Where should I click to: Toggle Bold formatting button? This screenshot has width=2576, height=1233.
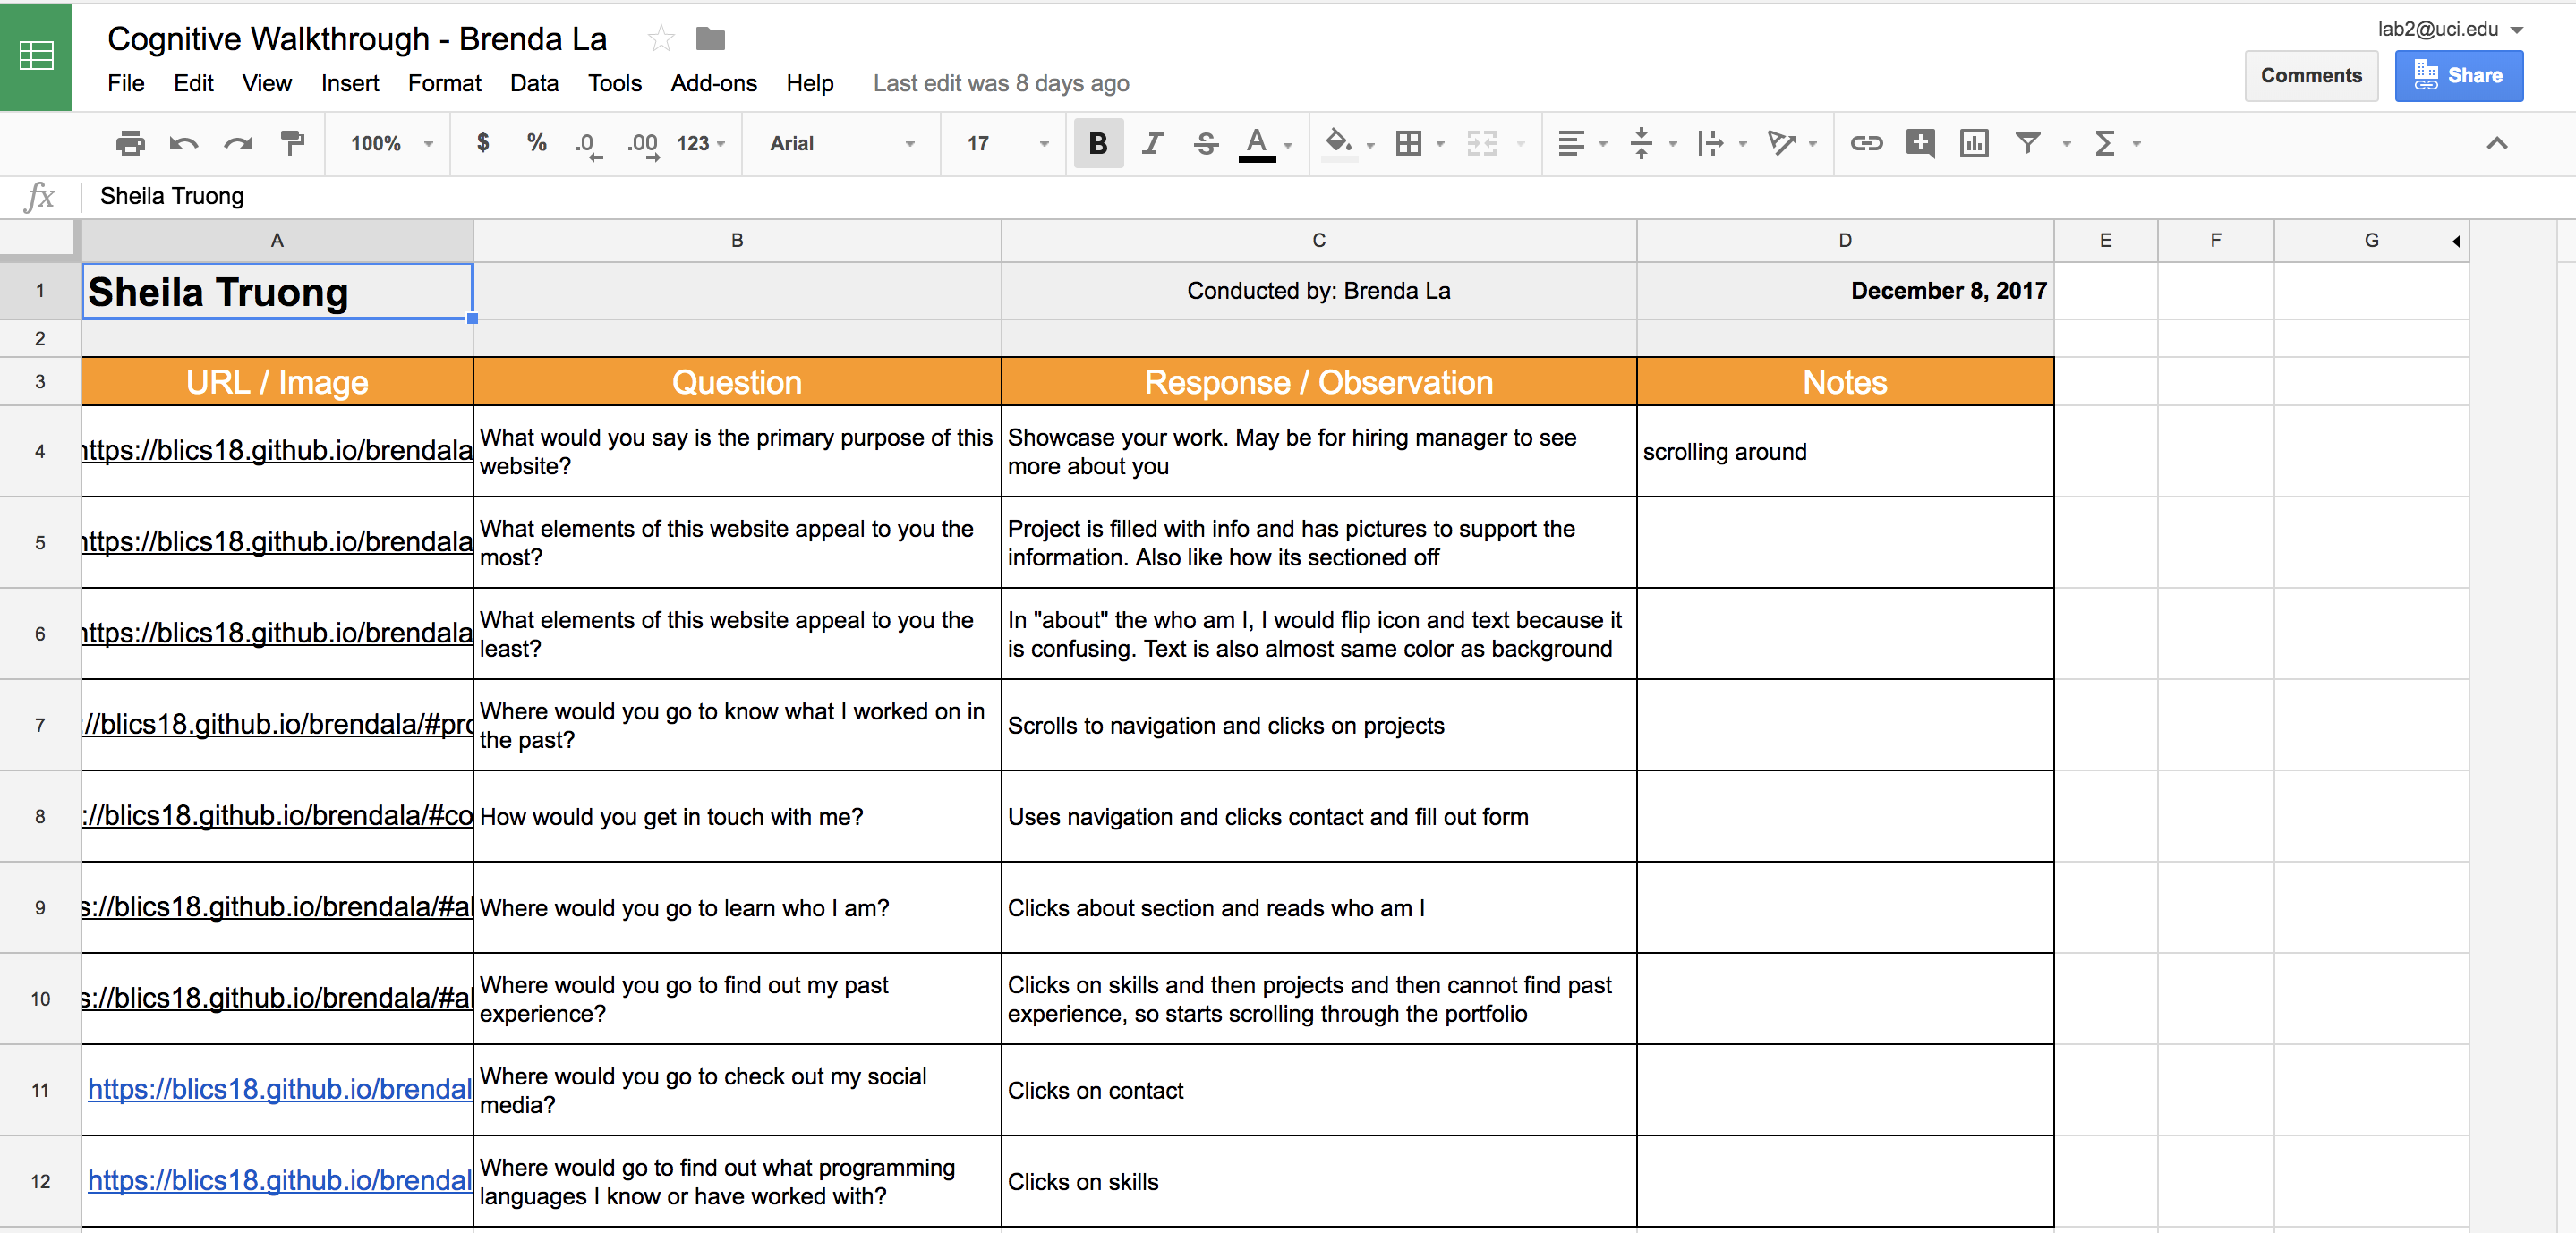(x=1098, y=144)
